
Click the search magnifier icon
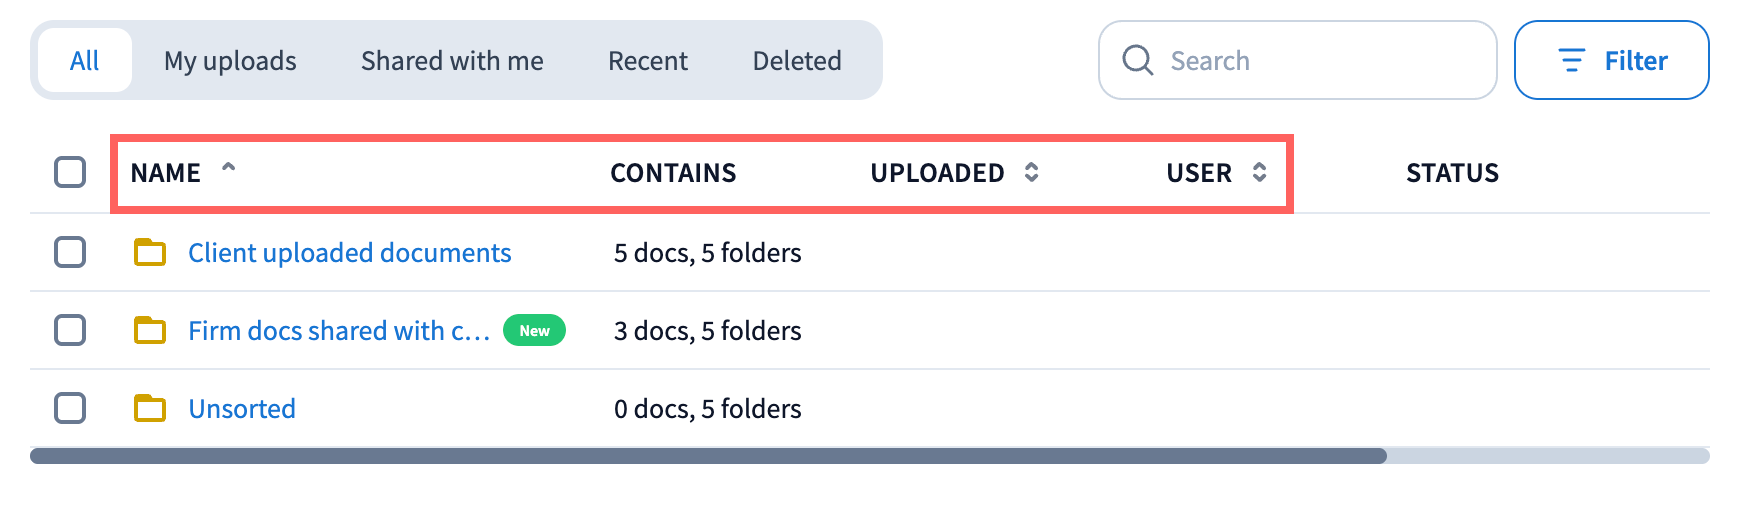coord(1137,60)
